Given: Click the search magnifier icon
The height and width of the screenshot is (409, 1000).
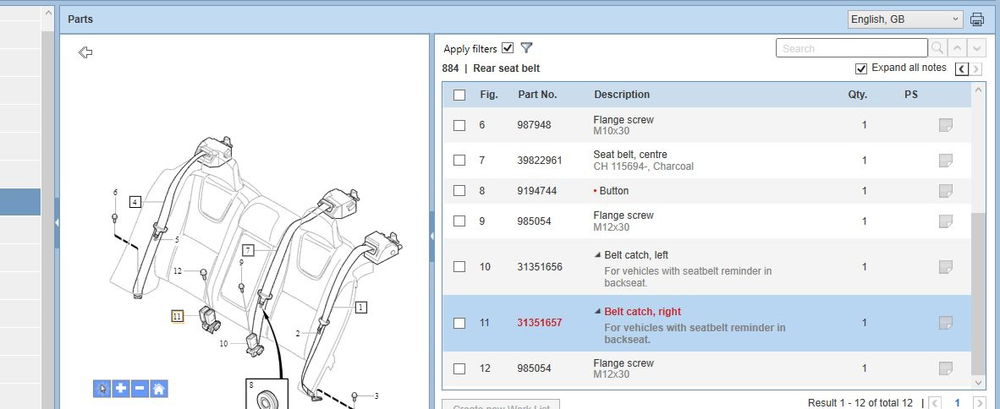Looking at the screenshot, I should tap(937, 48).
